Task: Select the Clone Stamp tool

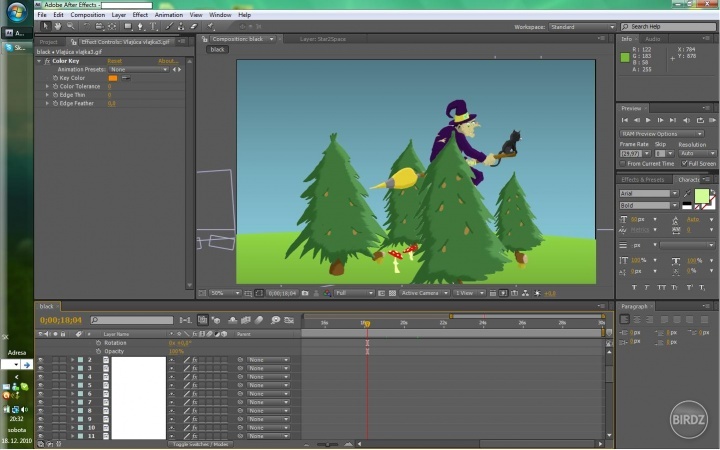Action: click(181, 26)
